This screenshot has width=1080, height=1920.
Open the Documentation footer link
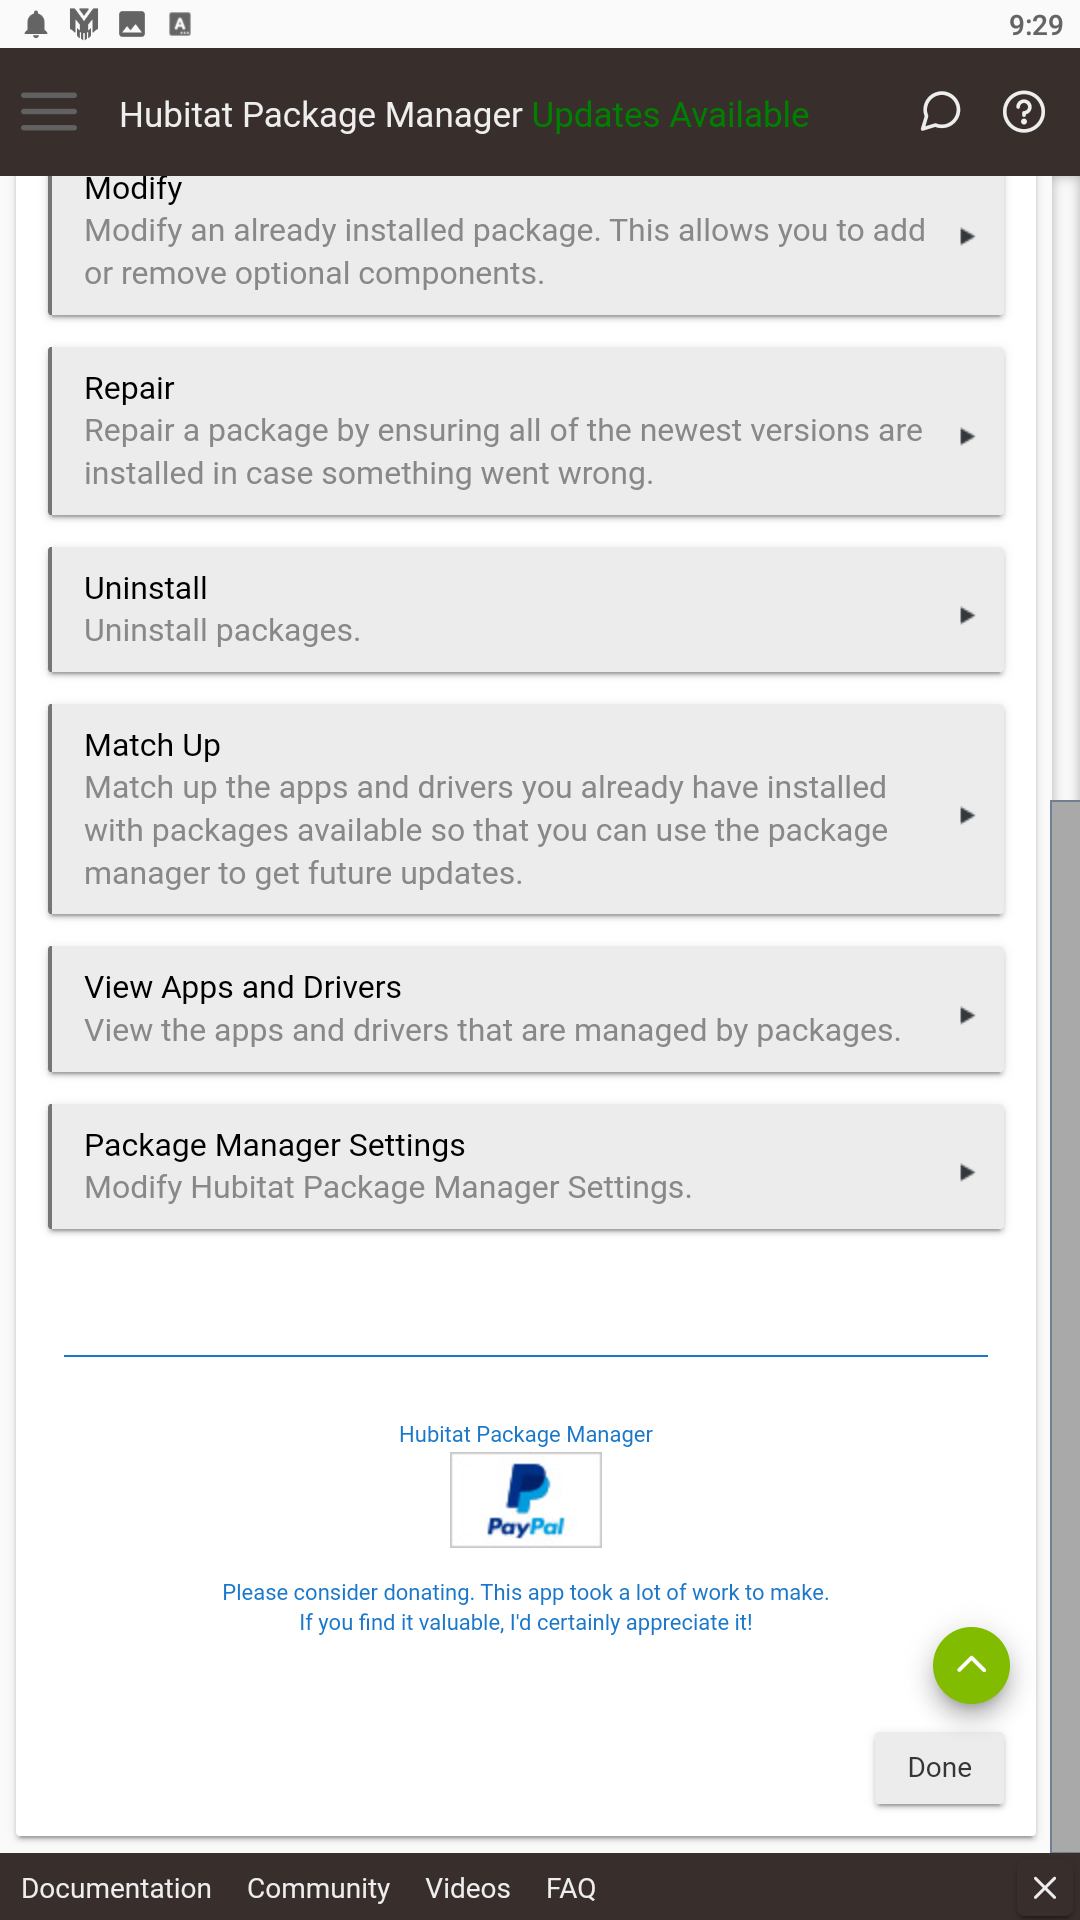[x=116, y=1888]
